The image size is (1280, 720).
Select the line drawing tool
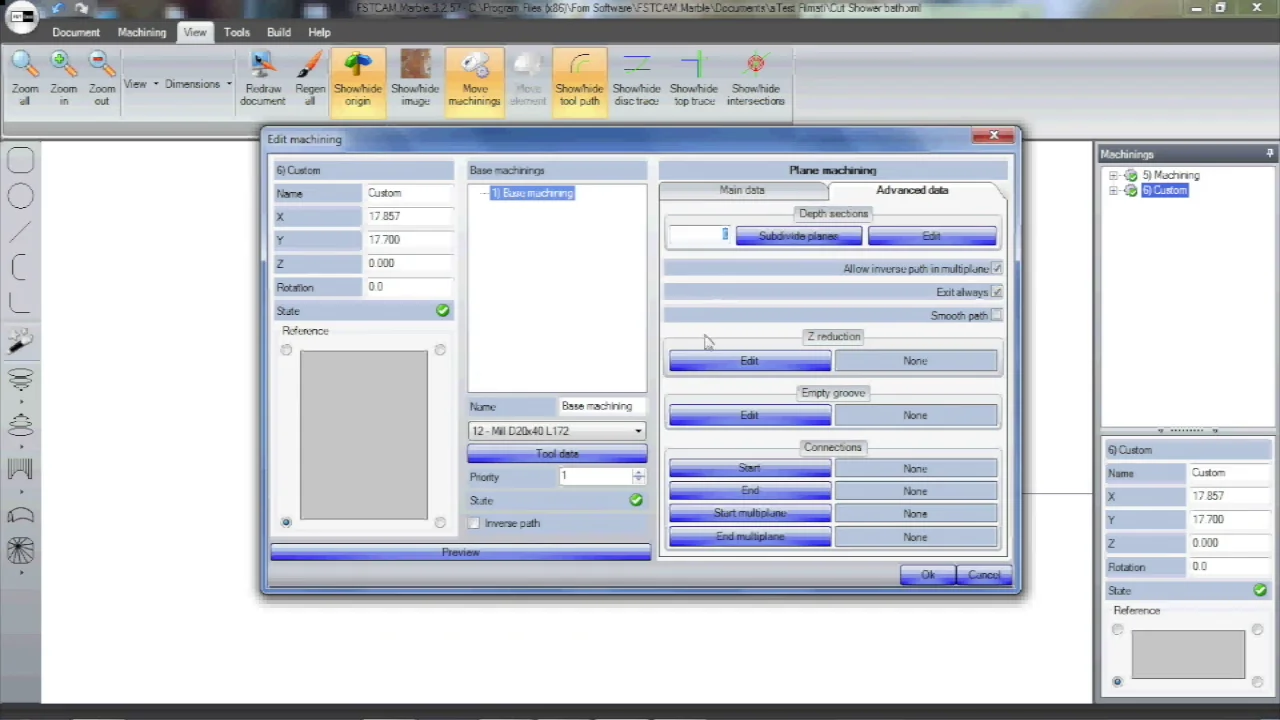(x=20, y=232)
